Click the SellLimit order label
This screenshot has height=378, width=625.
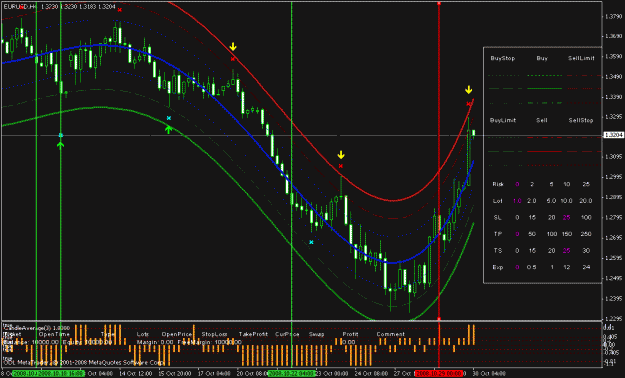pyautogui.click(x=581, y=58)
